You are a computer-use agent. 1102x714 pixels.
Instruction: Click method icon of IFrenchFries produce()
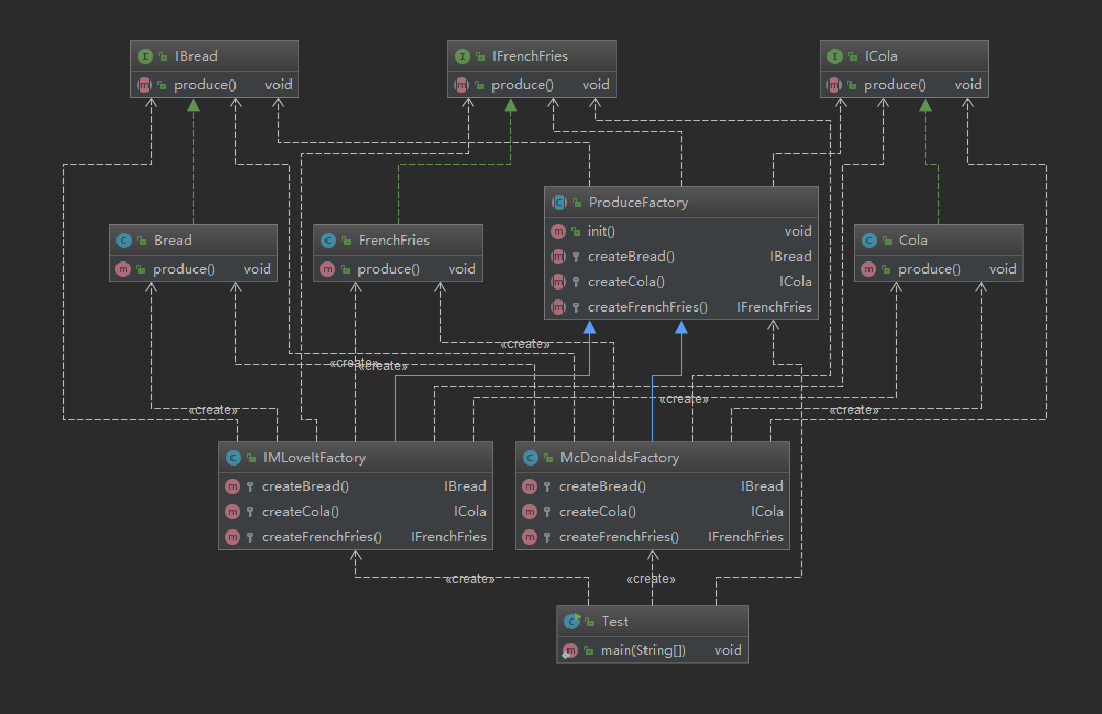(x=462, y=85)
